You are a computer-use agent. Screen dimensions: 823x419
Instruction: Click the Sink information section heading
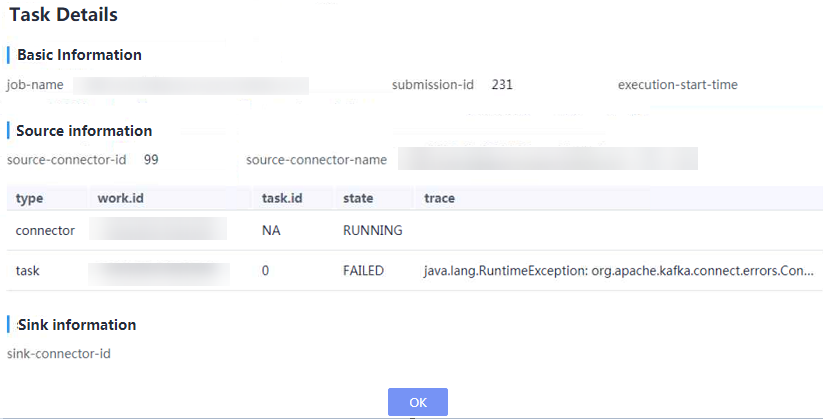[77, 325]
